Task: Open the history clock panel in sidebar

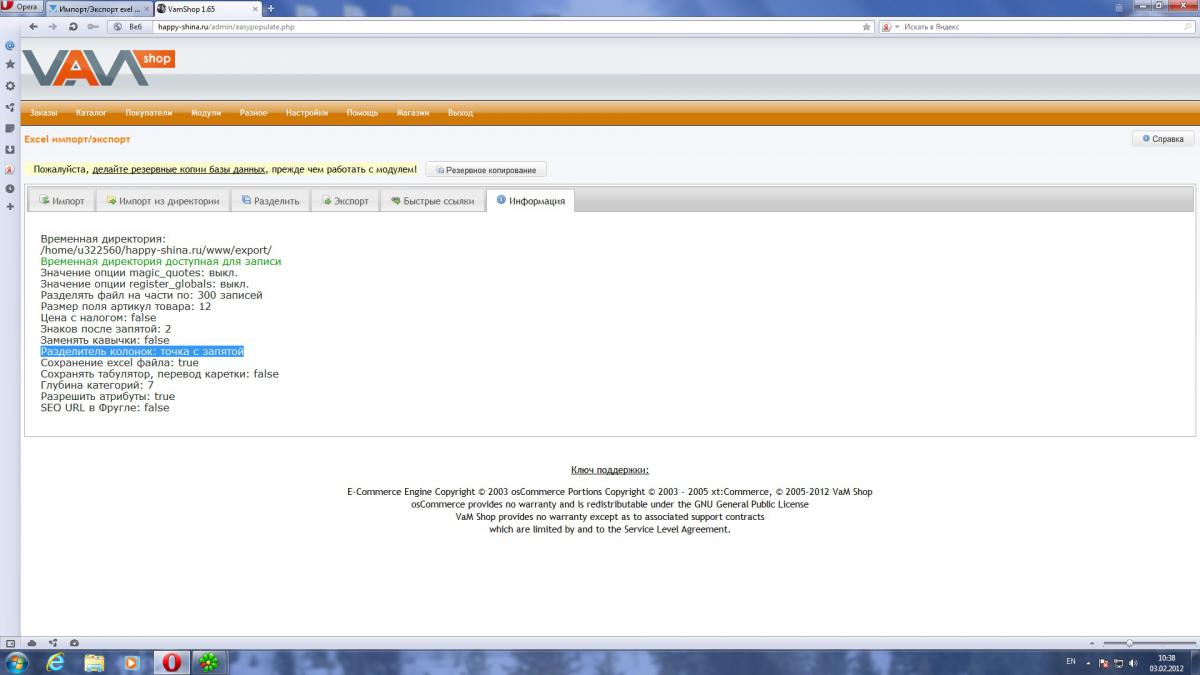Action: 10,188
